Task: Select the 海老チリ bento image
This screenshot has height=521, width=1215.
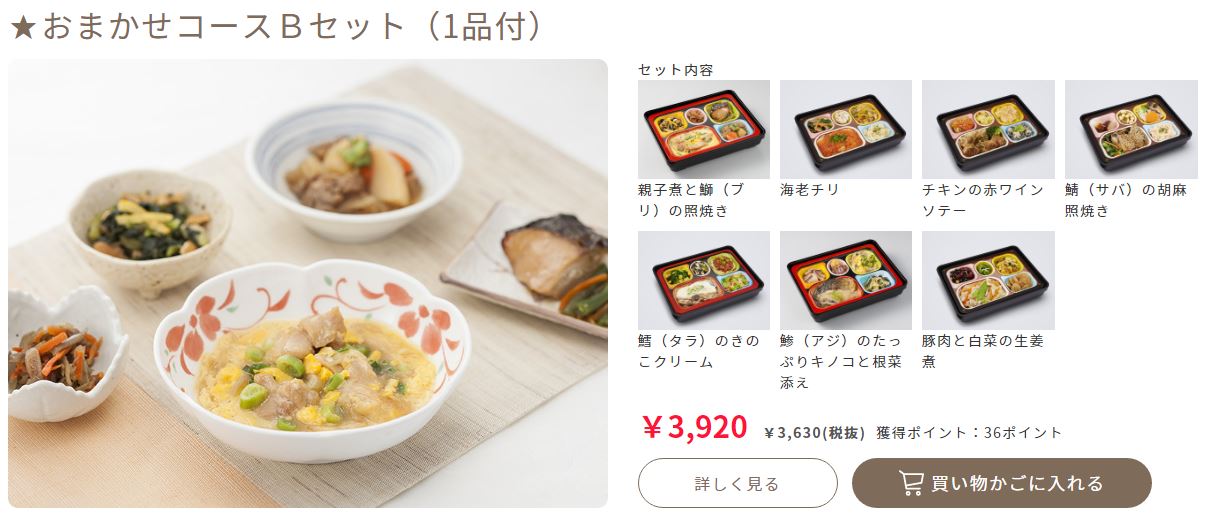Action: point(846,129)
